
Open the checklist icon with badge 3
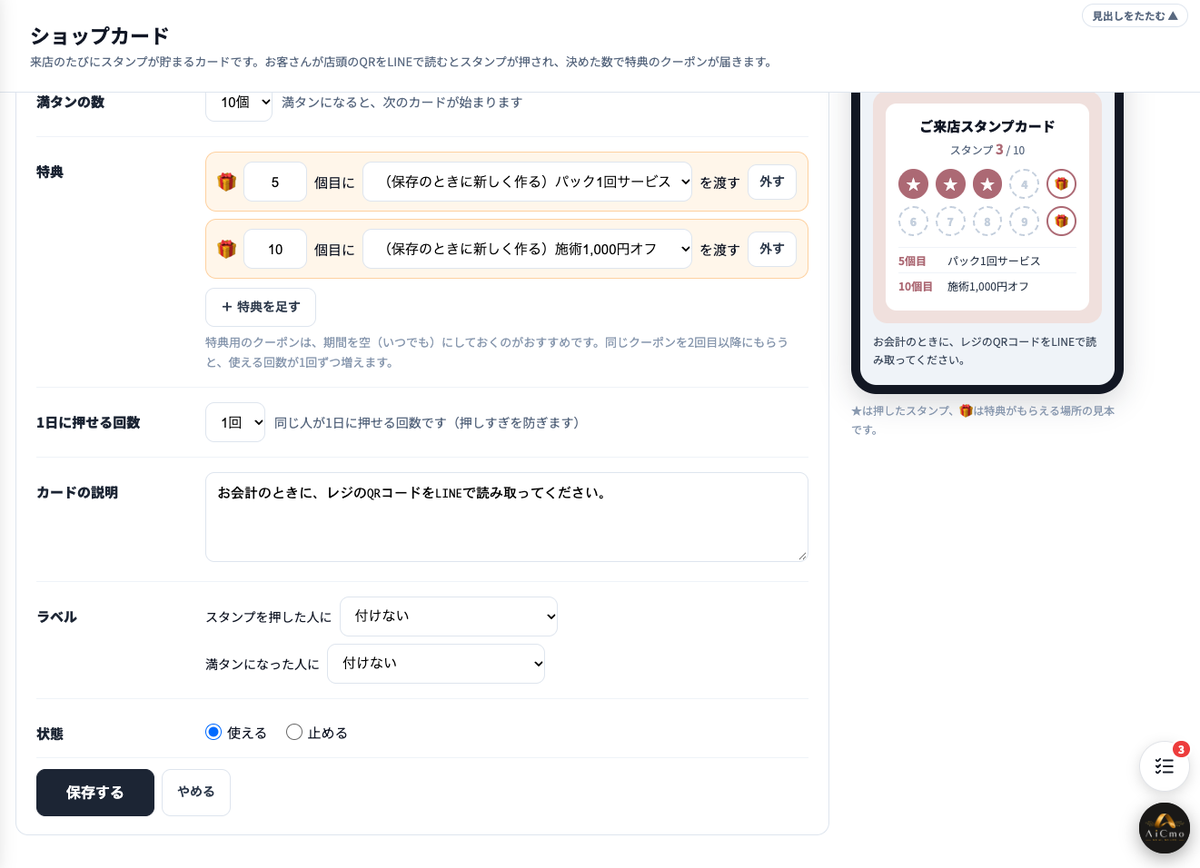click(1164, 766)
